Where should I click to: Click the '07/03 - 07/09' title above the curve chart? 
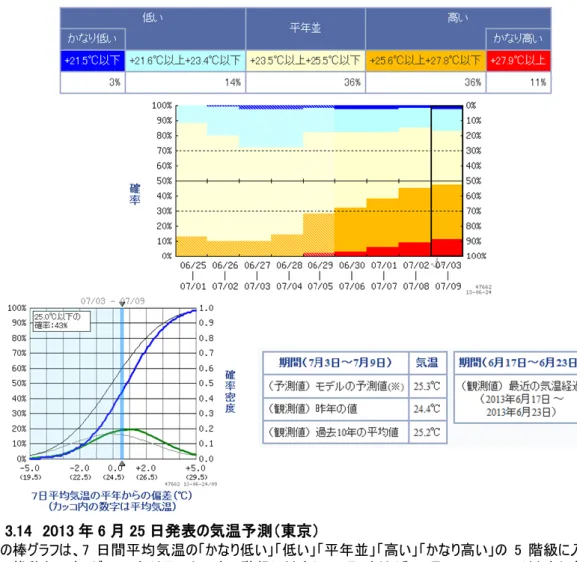[x=113, y=301]
